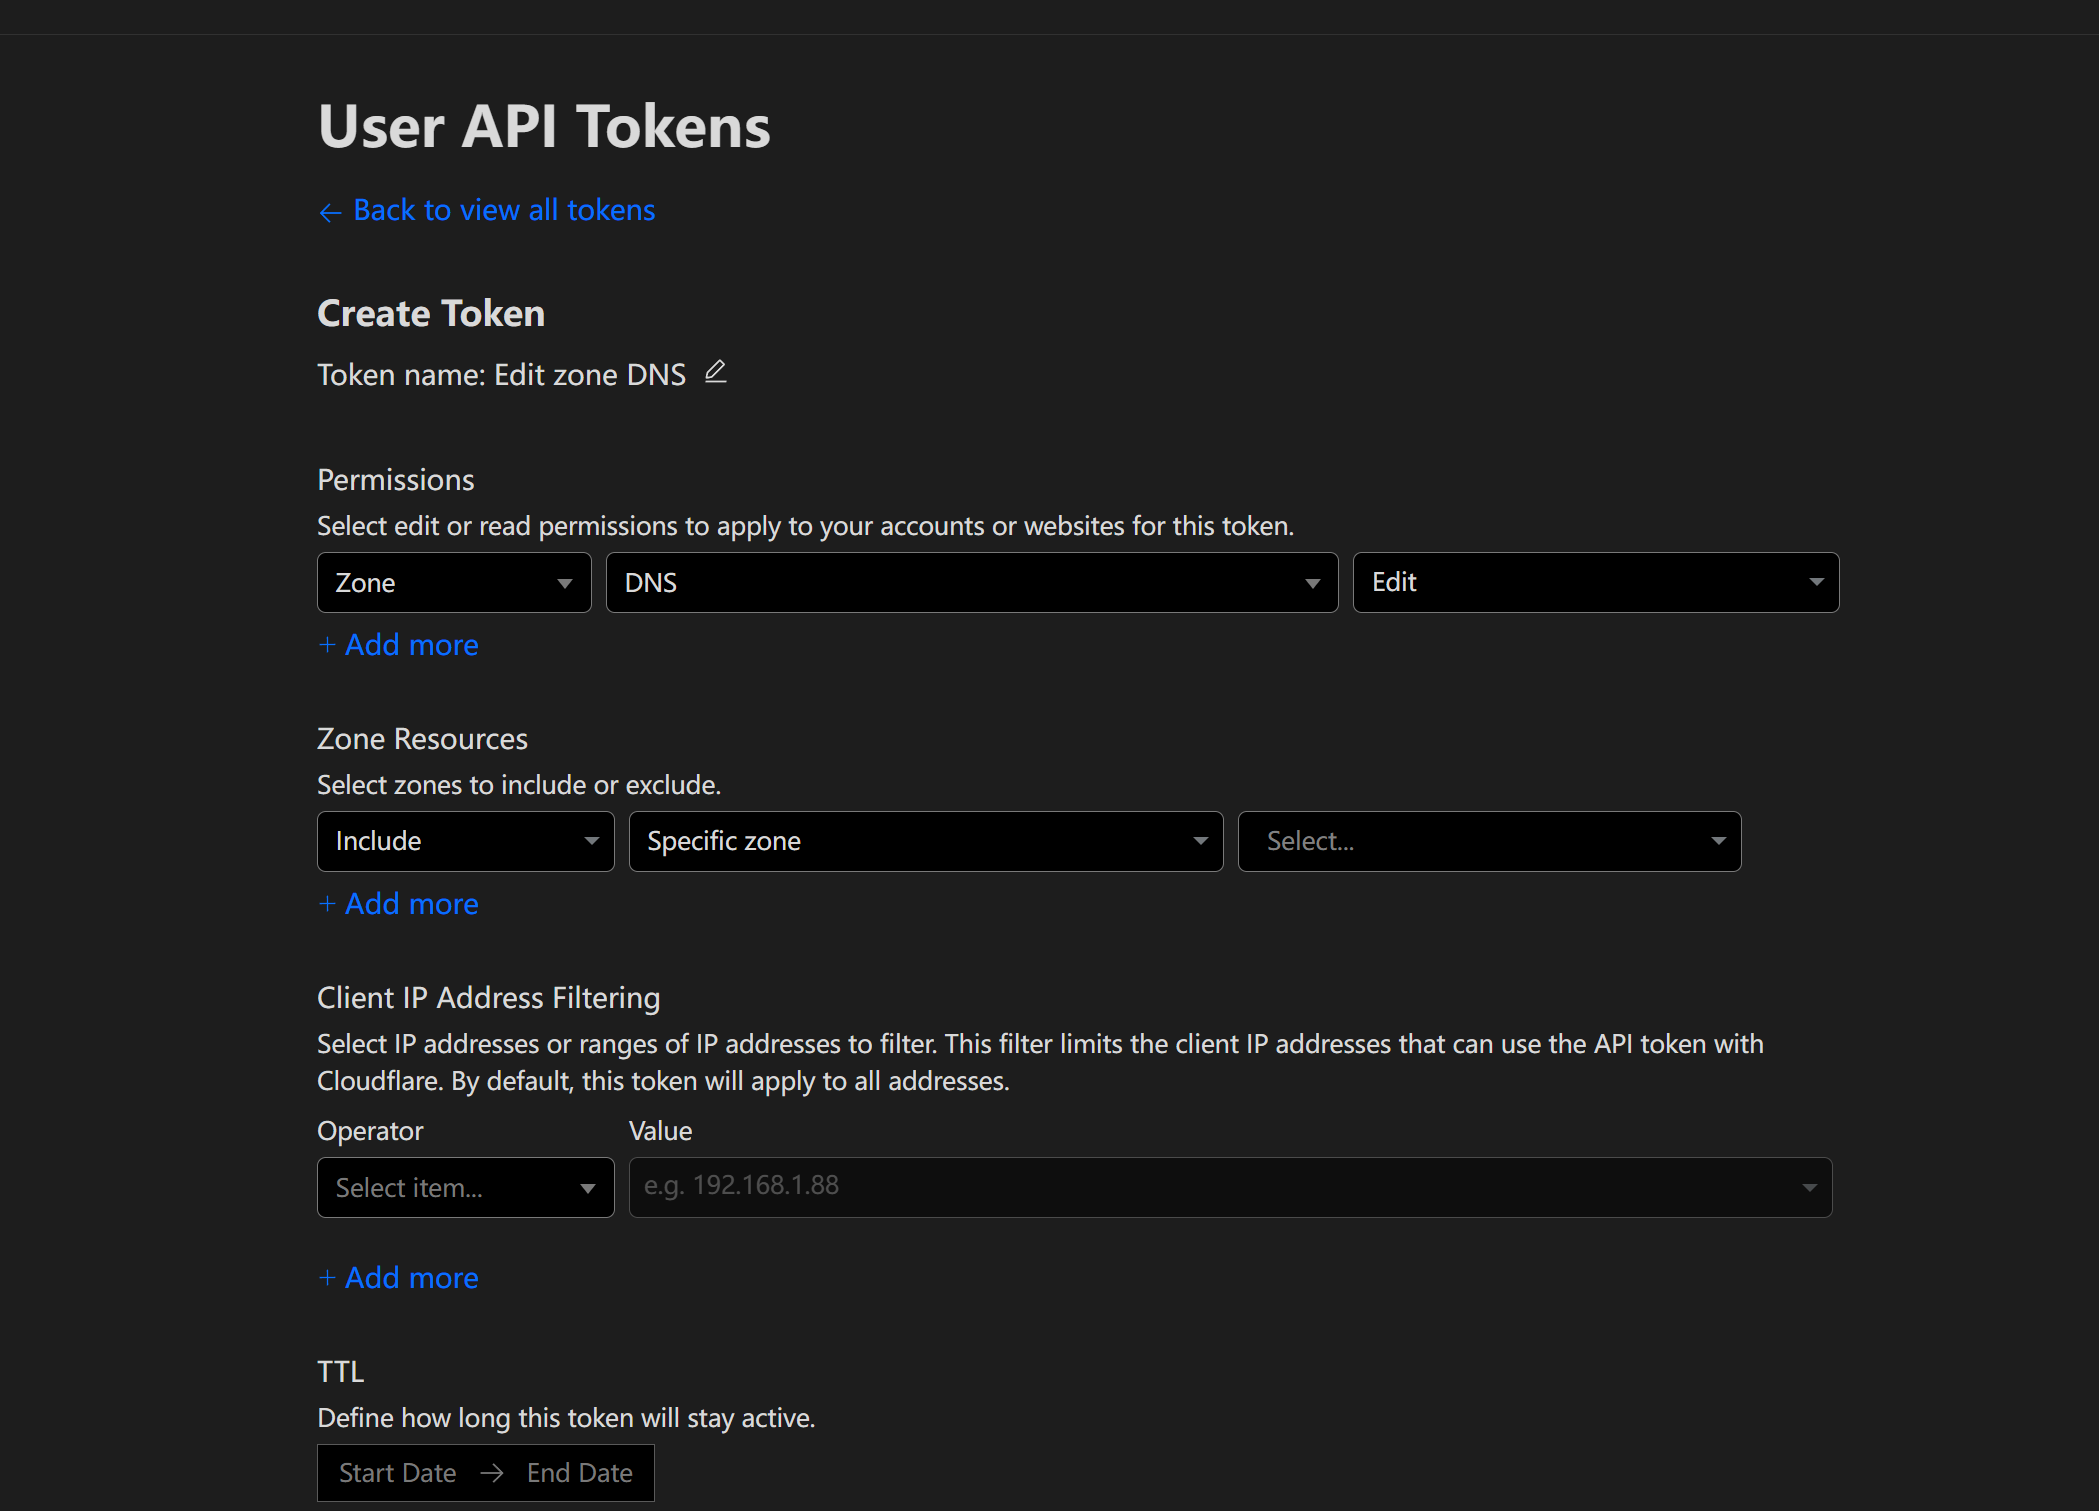Select the 'Zone Resources' section heading
Screen dimensions: 2099x1511
(422, 739)
